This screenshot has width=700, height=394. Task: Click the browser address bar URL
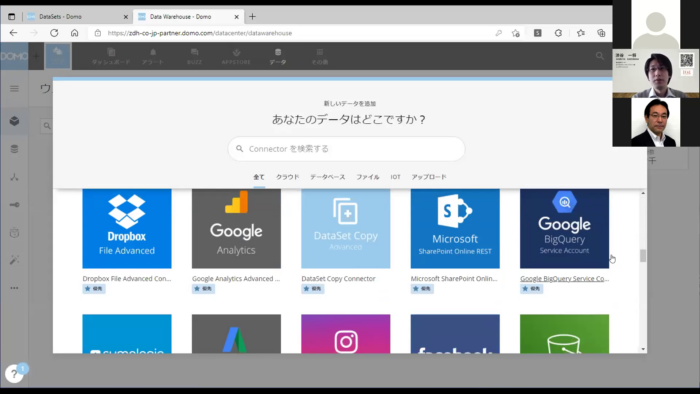(x=200, y=33)
